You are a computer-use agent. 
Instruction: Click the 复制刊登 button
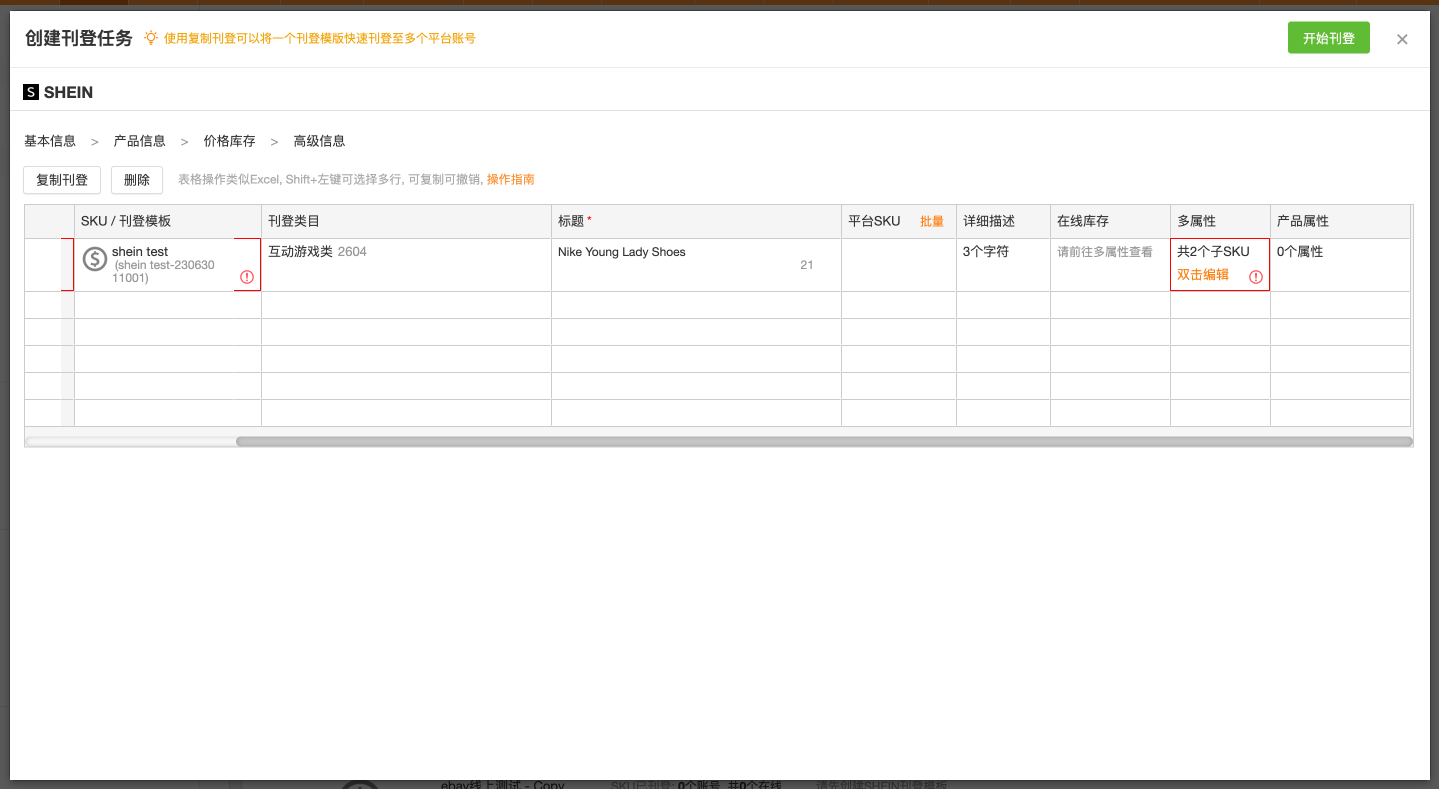62,180
